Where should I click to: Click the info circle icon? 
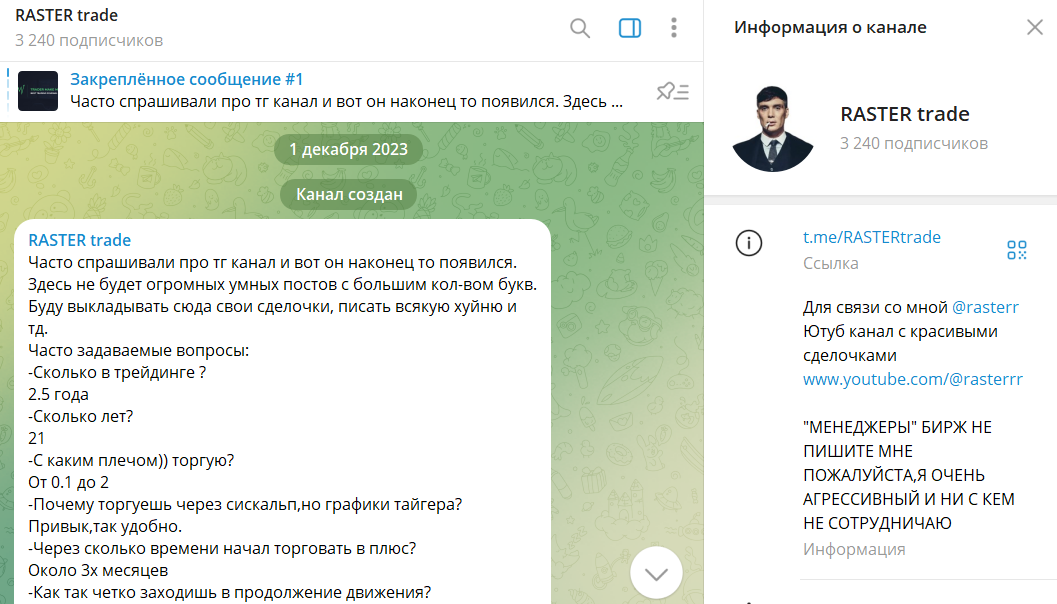(748, 243)
